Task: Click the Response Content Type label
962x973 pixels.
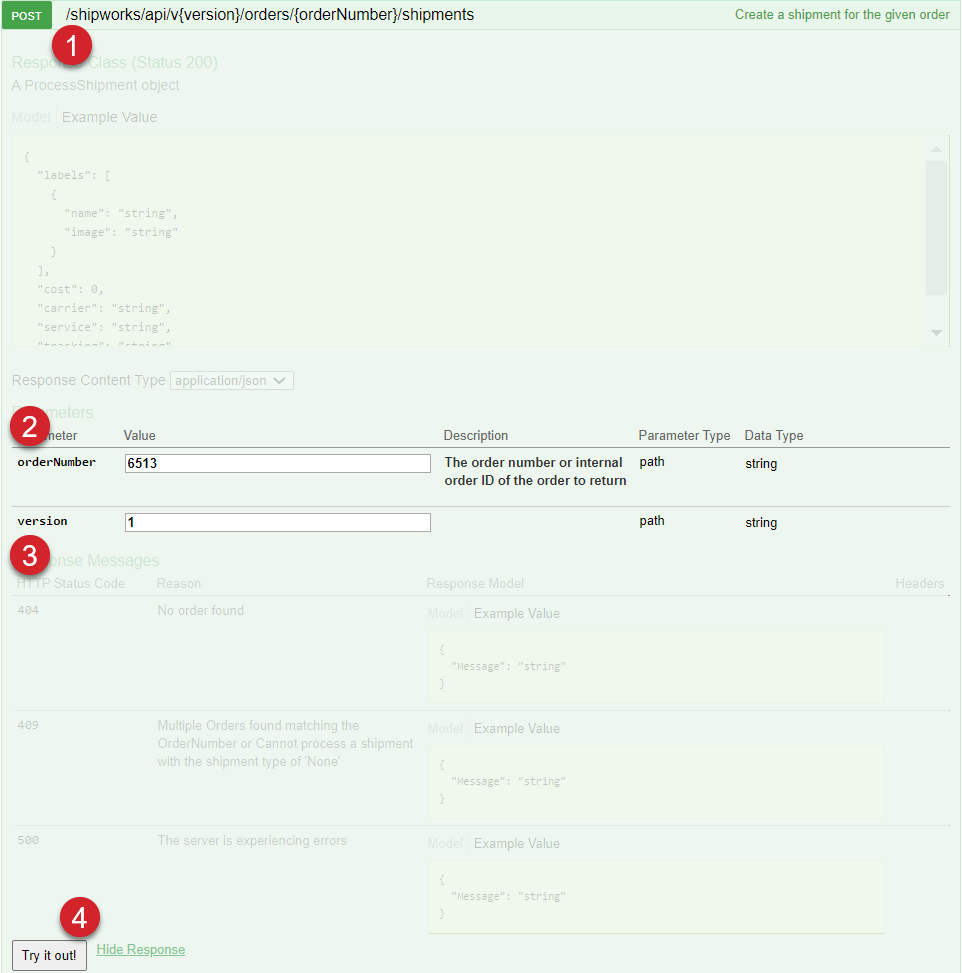Action: click(x=89, y=380)
